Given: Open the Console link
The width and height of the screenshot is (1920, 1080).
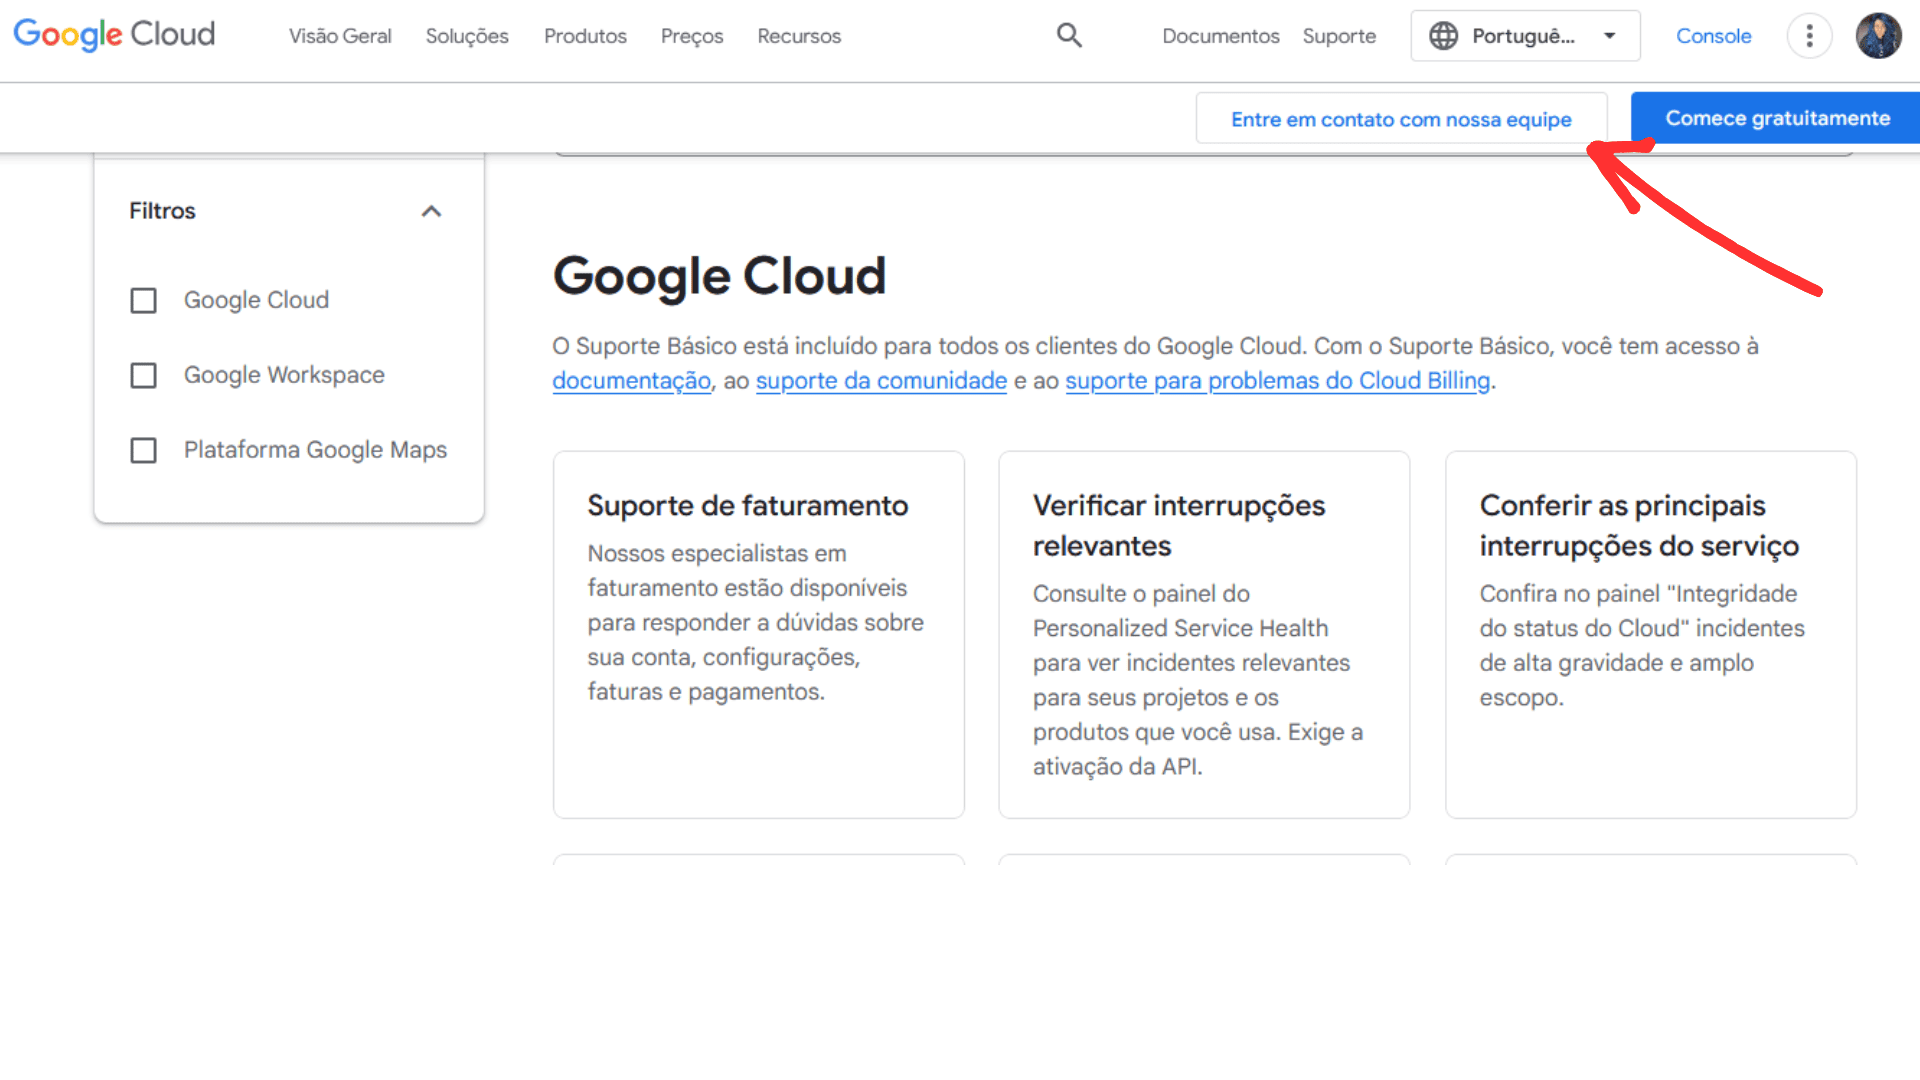Looking at the screenshot, I should pos(1713,36).
